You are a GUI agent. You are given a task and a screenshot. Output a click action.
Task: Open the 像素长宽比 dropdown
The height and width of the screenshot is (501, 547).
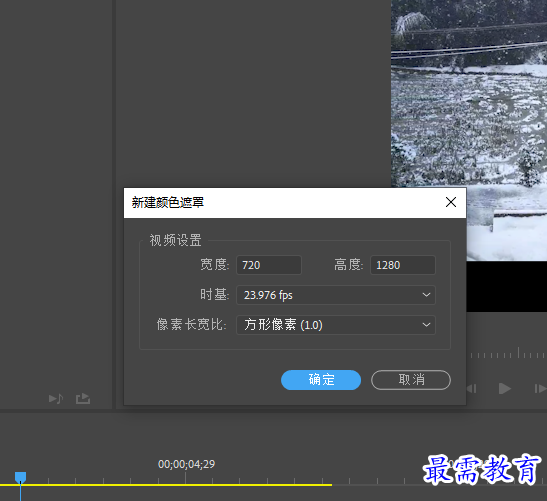[336, 325]
